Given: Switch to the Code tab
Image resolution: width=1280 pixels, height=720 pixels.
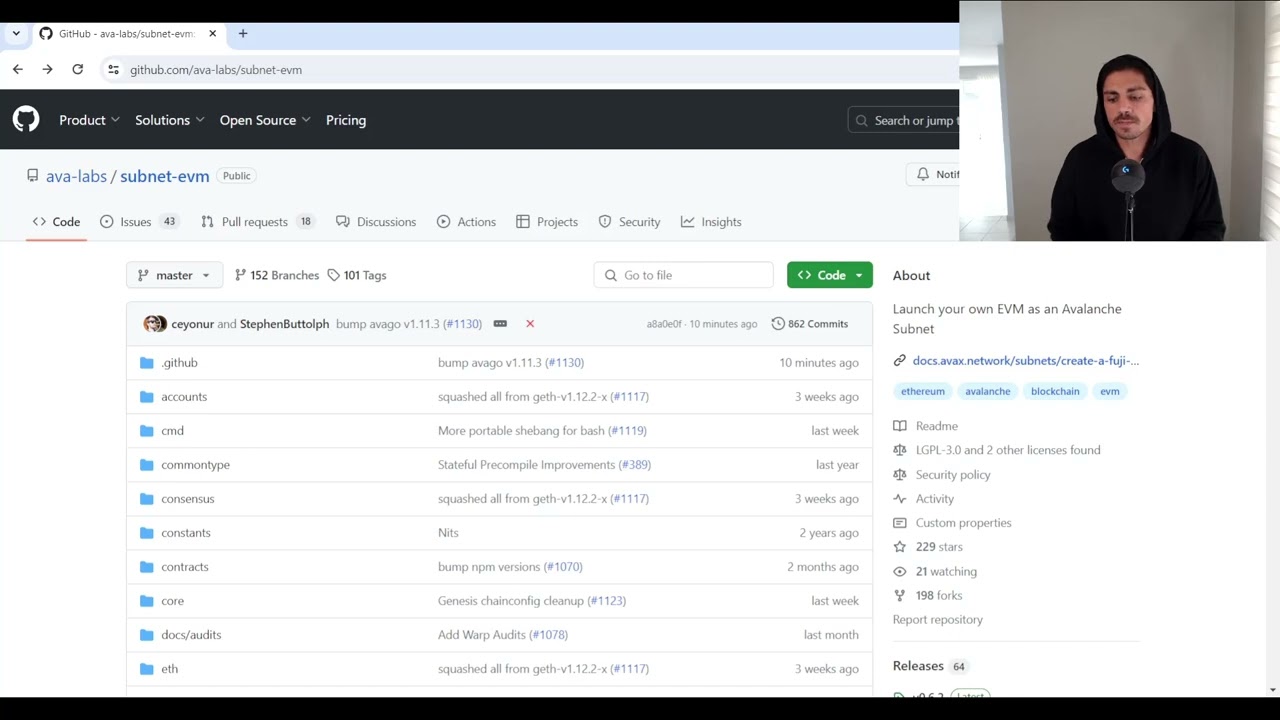Looking at the screenshot, I should [56, 222].
